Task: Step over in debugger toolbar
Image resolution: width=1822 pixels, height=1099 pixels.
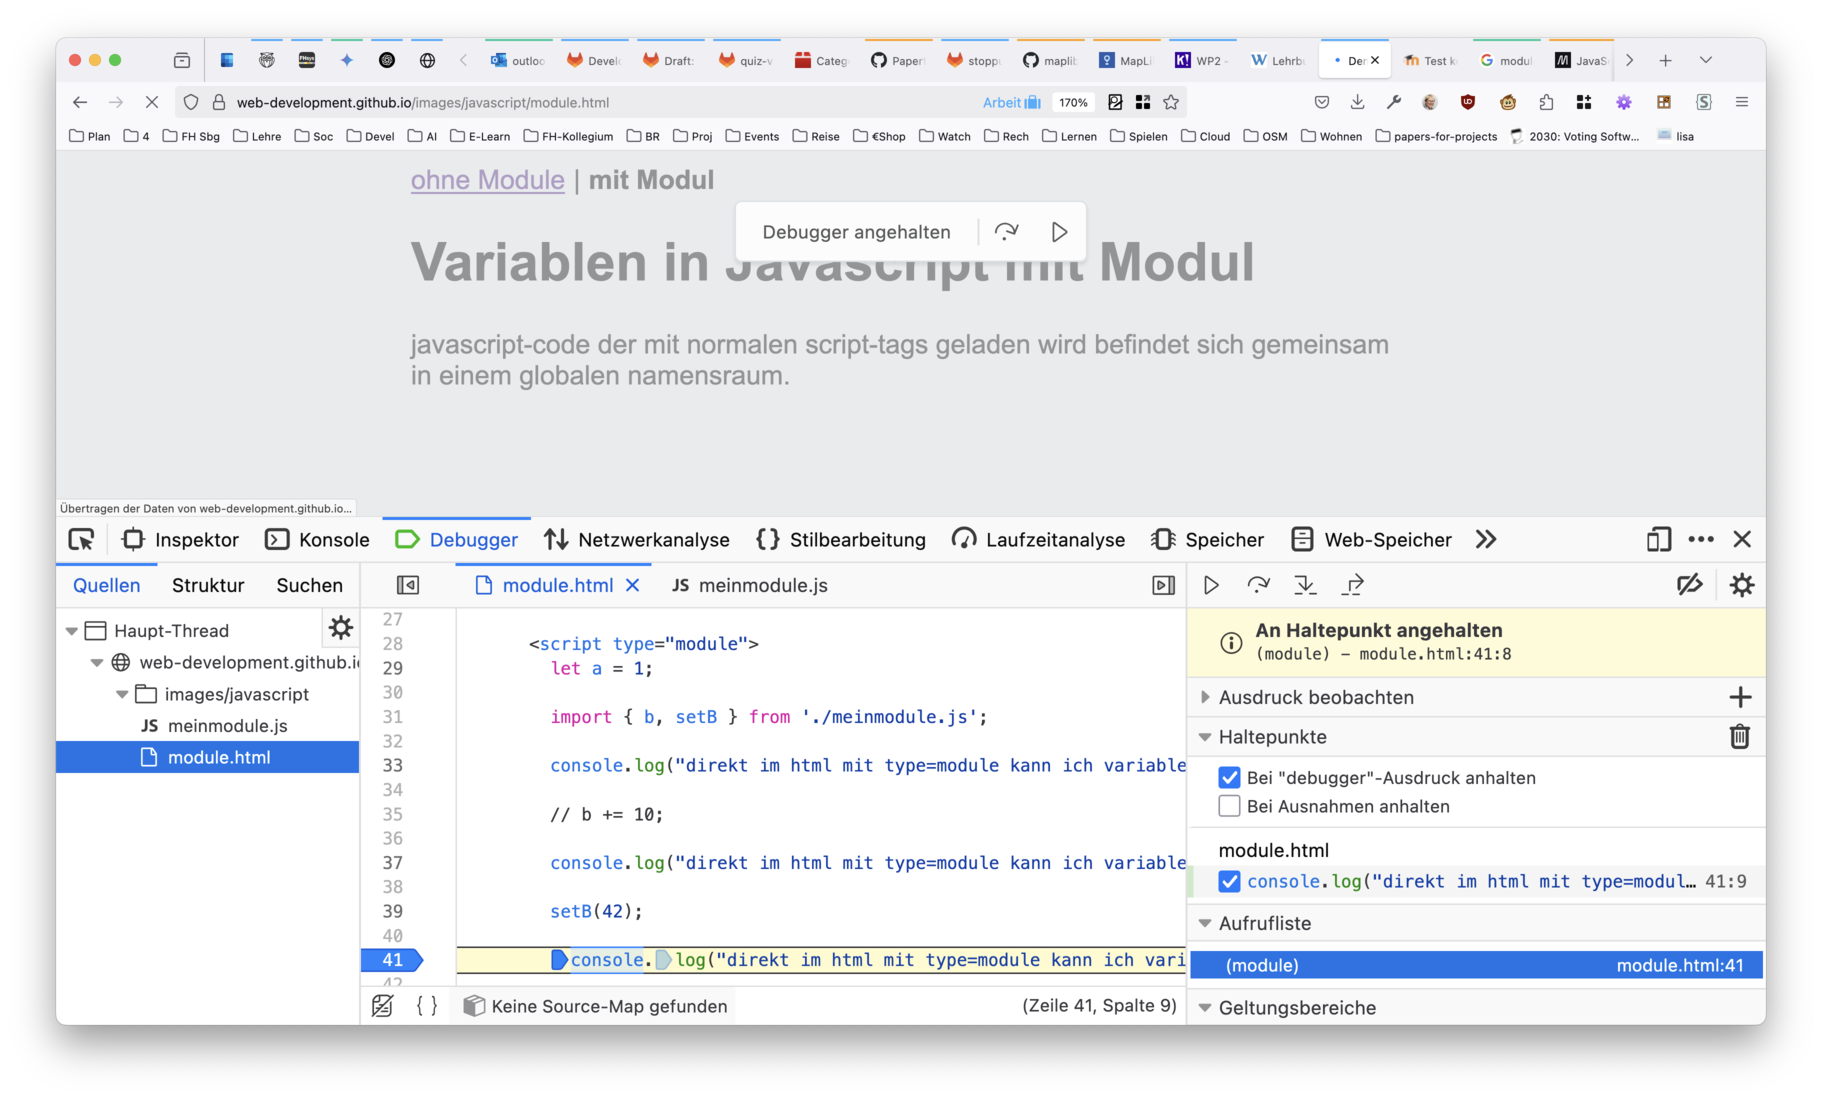Action: (x=1258, y=586)
